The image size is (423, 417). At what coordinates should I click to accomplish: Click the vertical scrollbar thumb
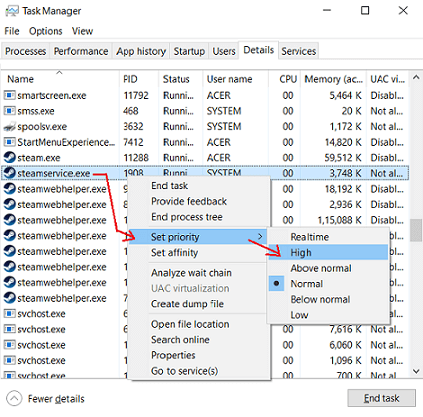416,230
